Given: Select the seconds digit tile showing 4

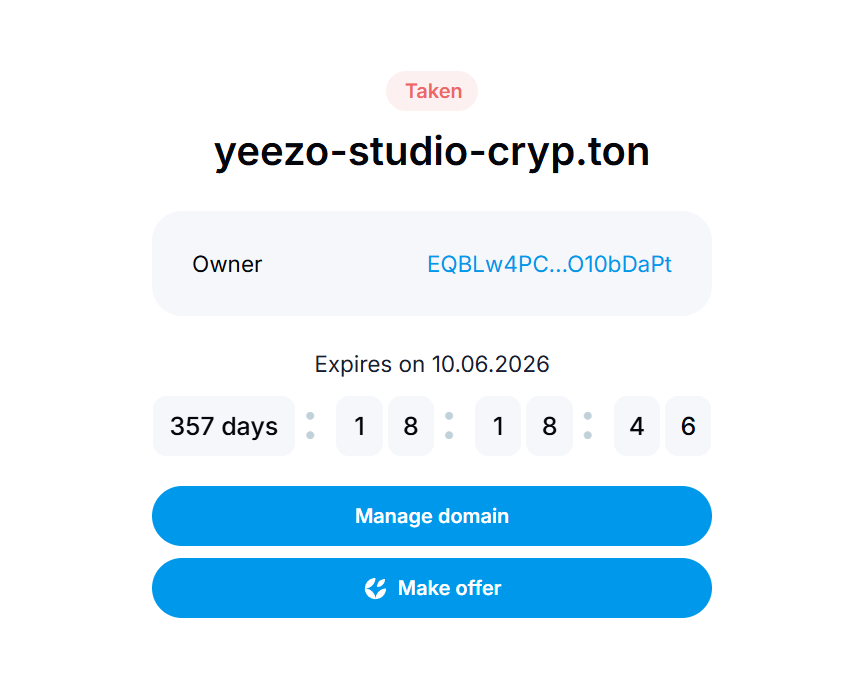Looking at the screenshot, I should coord(637,426).
